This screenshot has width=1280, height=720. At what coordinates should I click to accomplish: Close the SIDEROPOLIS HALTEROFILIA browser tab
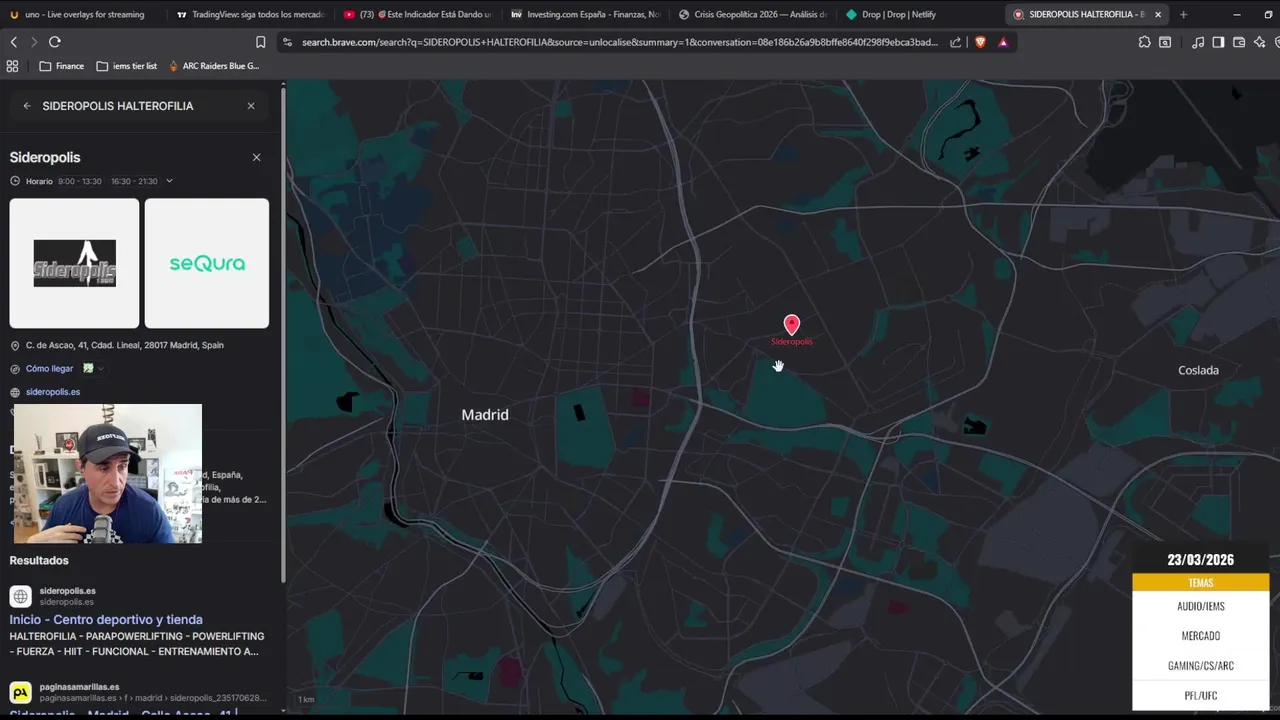tap(1158, 14)
